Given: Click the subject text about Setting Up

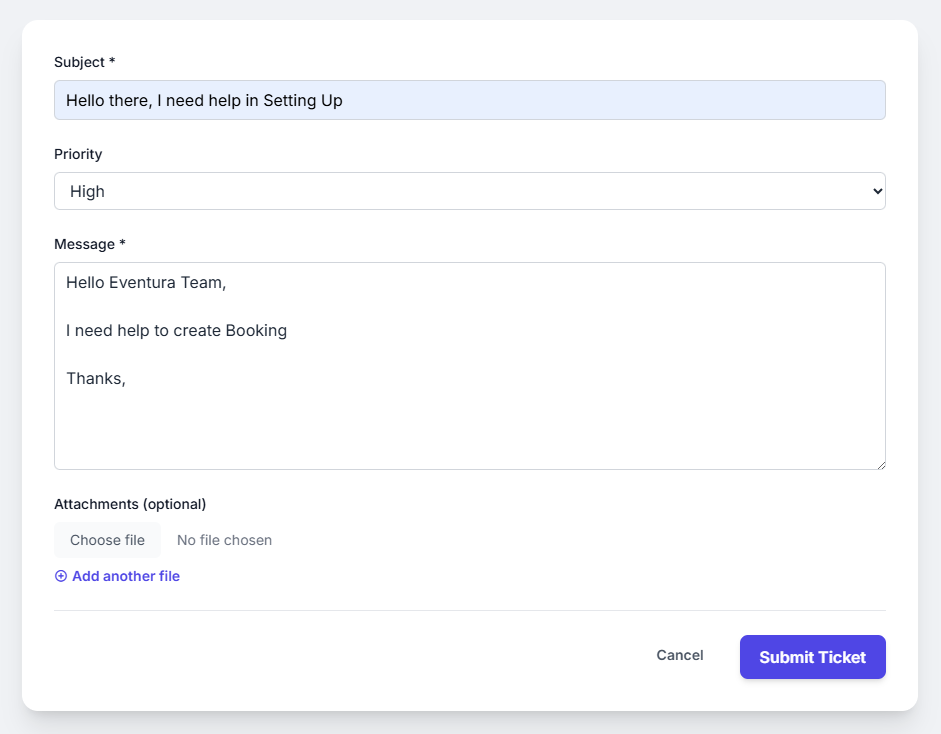Looking at the screenshot, I should click(203, 100).
